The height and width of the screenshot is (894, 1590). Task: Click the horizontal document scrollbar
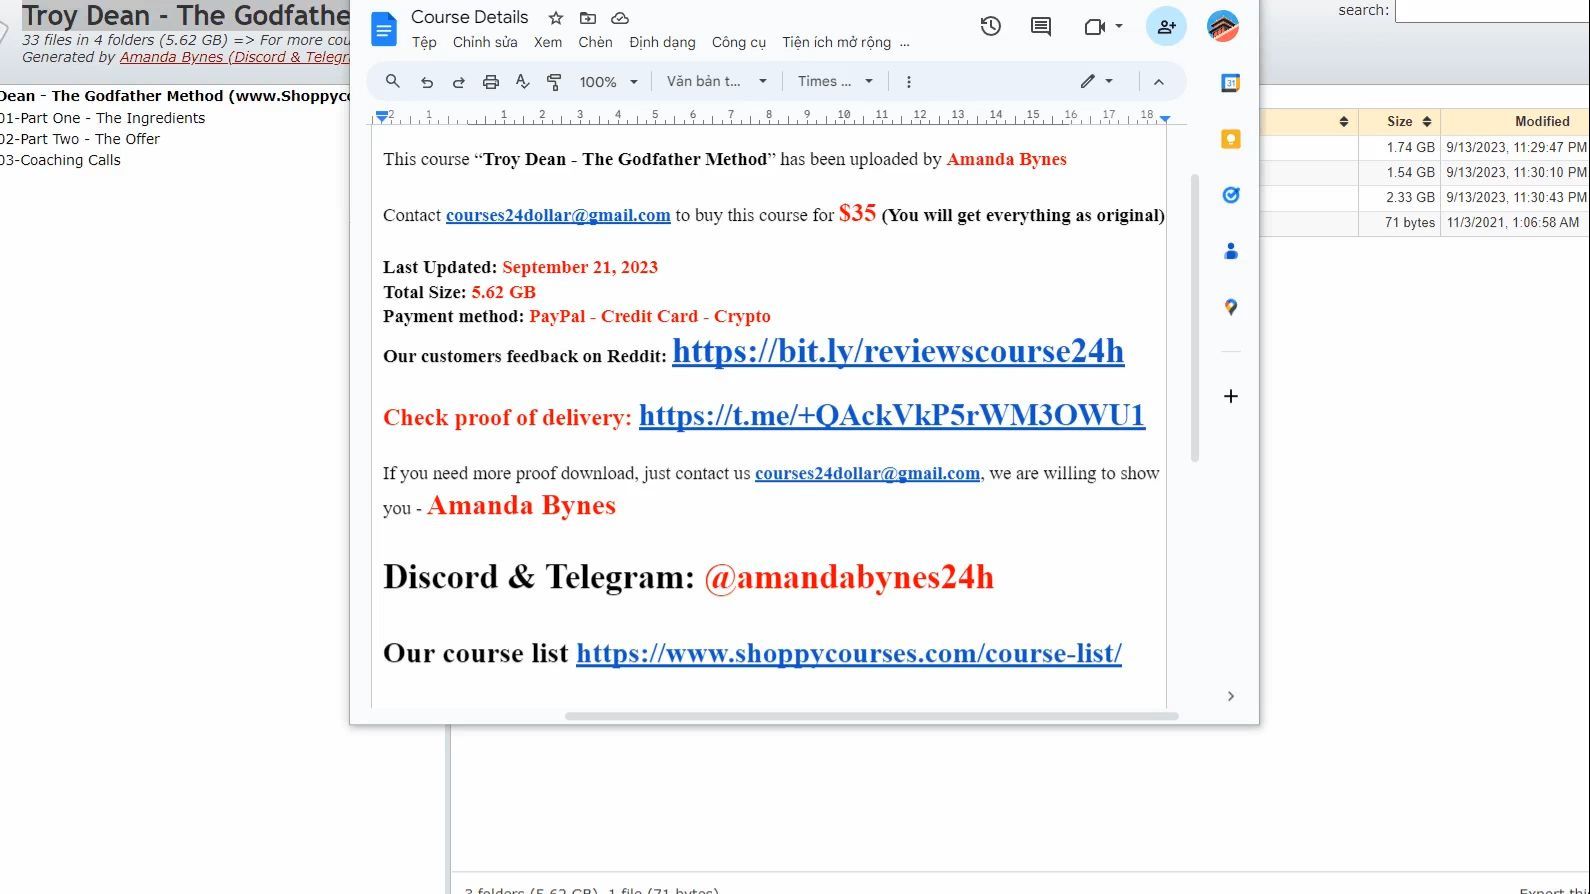pyautogui.click(x=871, y=716)
